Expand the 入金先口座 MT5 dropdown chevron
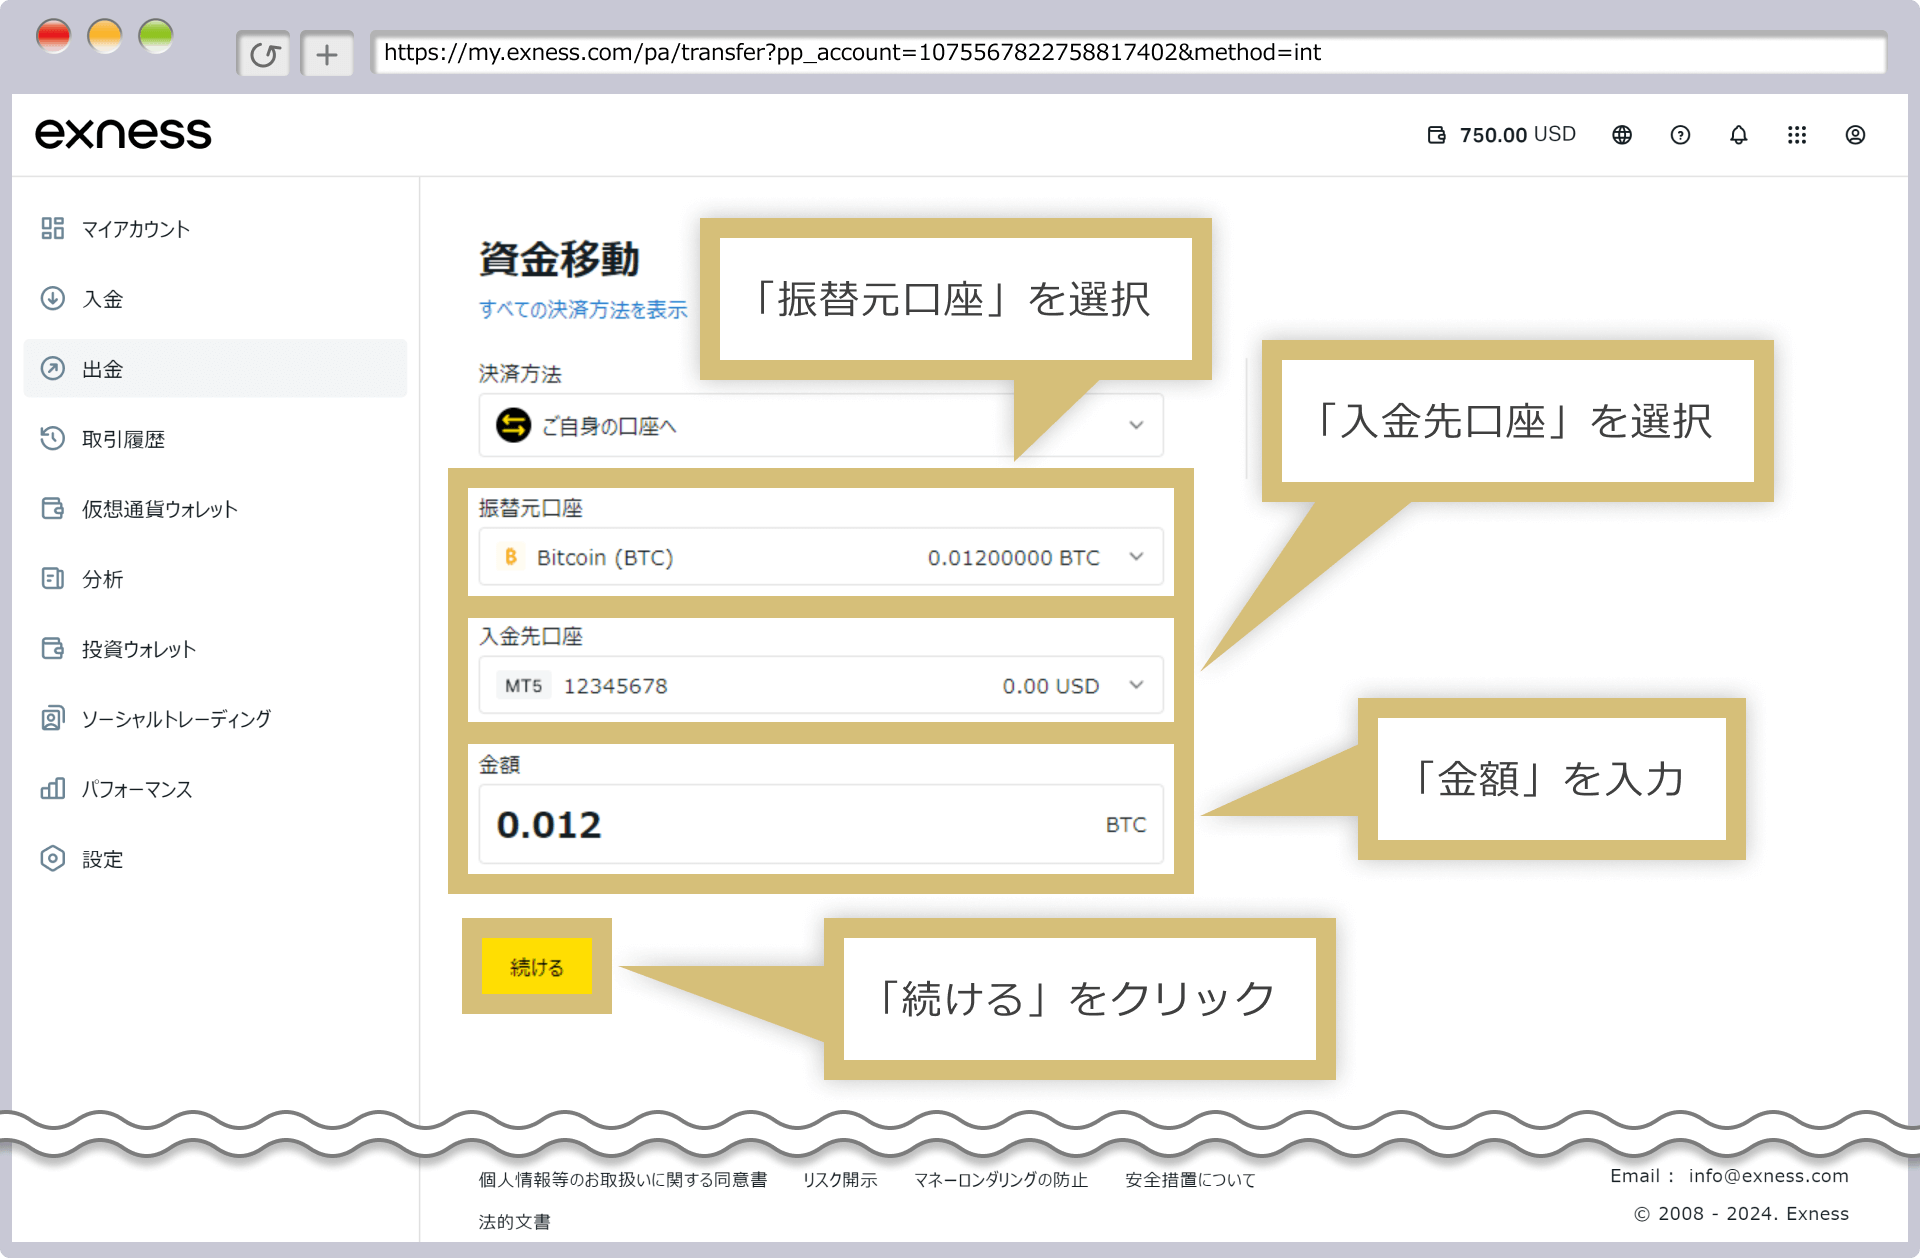This screenshot has width=1920, height=1258. 1136,685
